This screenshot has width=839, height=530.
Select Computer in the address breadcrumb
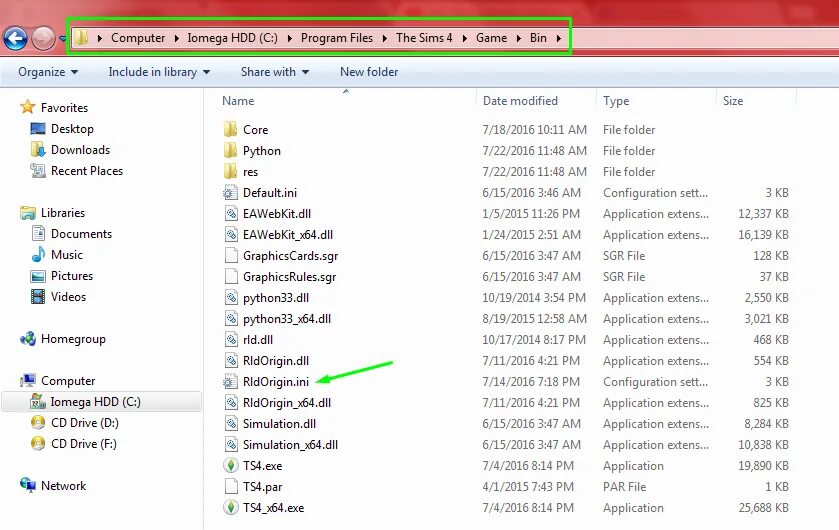pyautogui.click(x=138, y=38)
